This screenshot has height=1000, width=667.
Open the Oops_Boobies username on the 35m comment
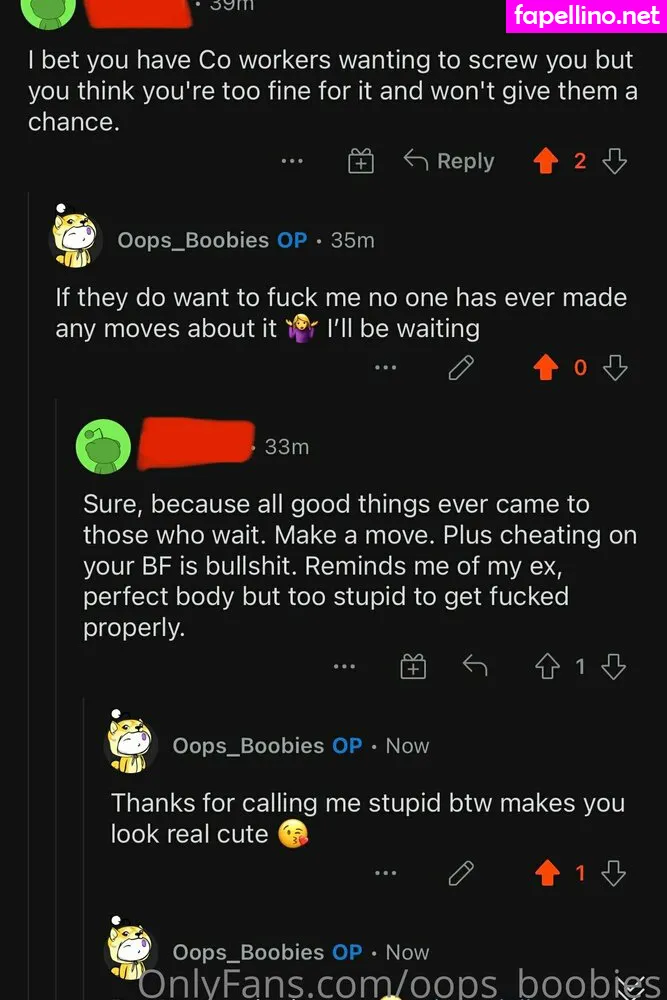coord(193,240)
